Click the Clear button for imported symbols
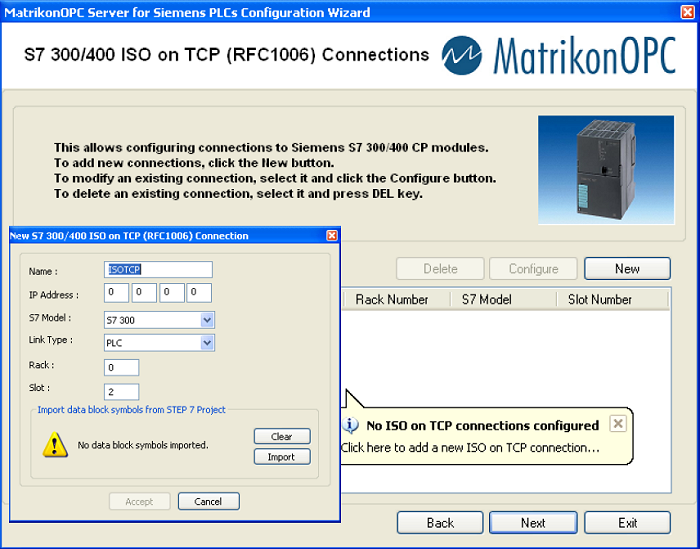700x549 pixels. [x=282, y=436]
